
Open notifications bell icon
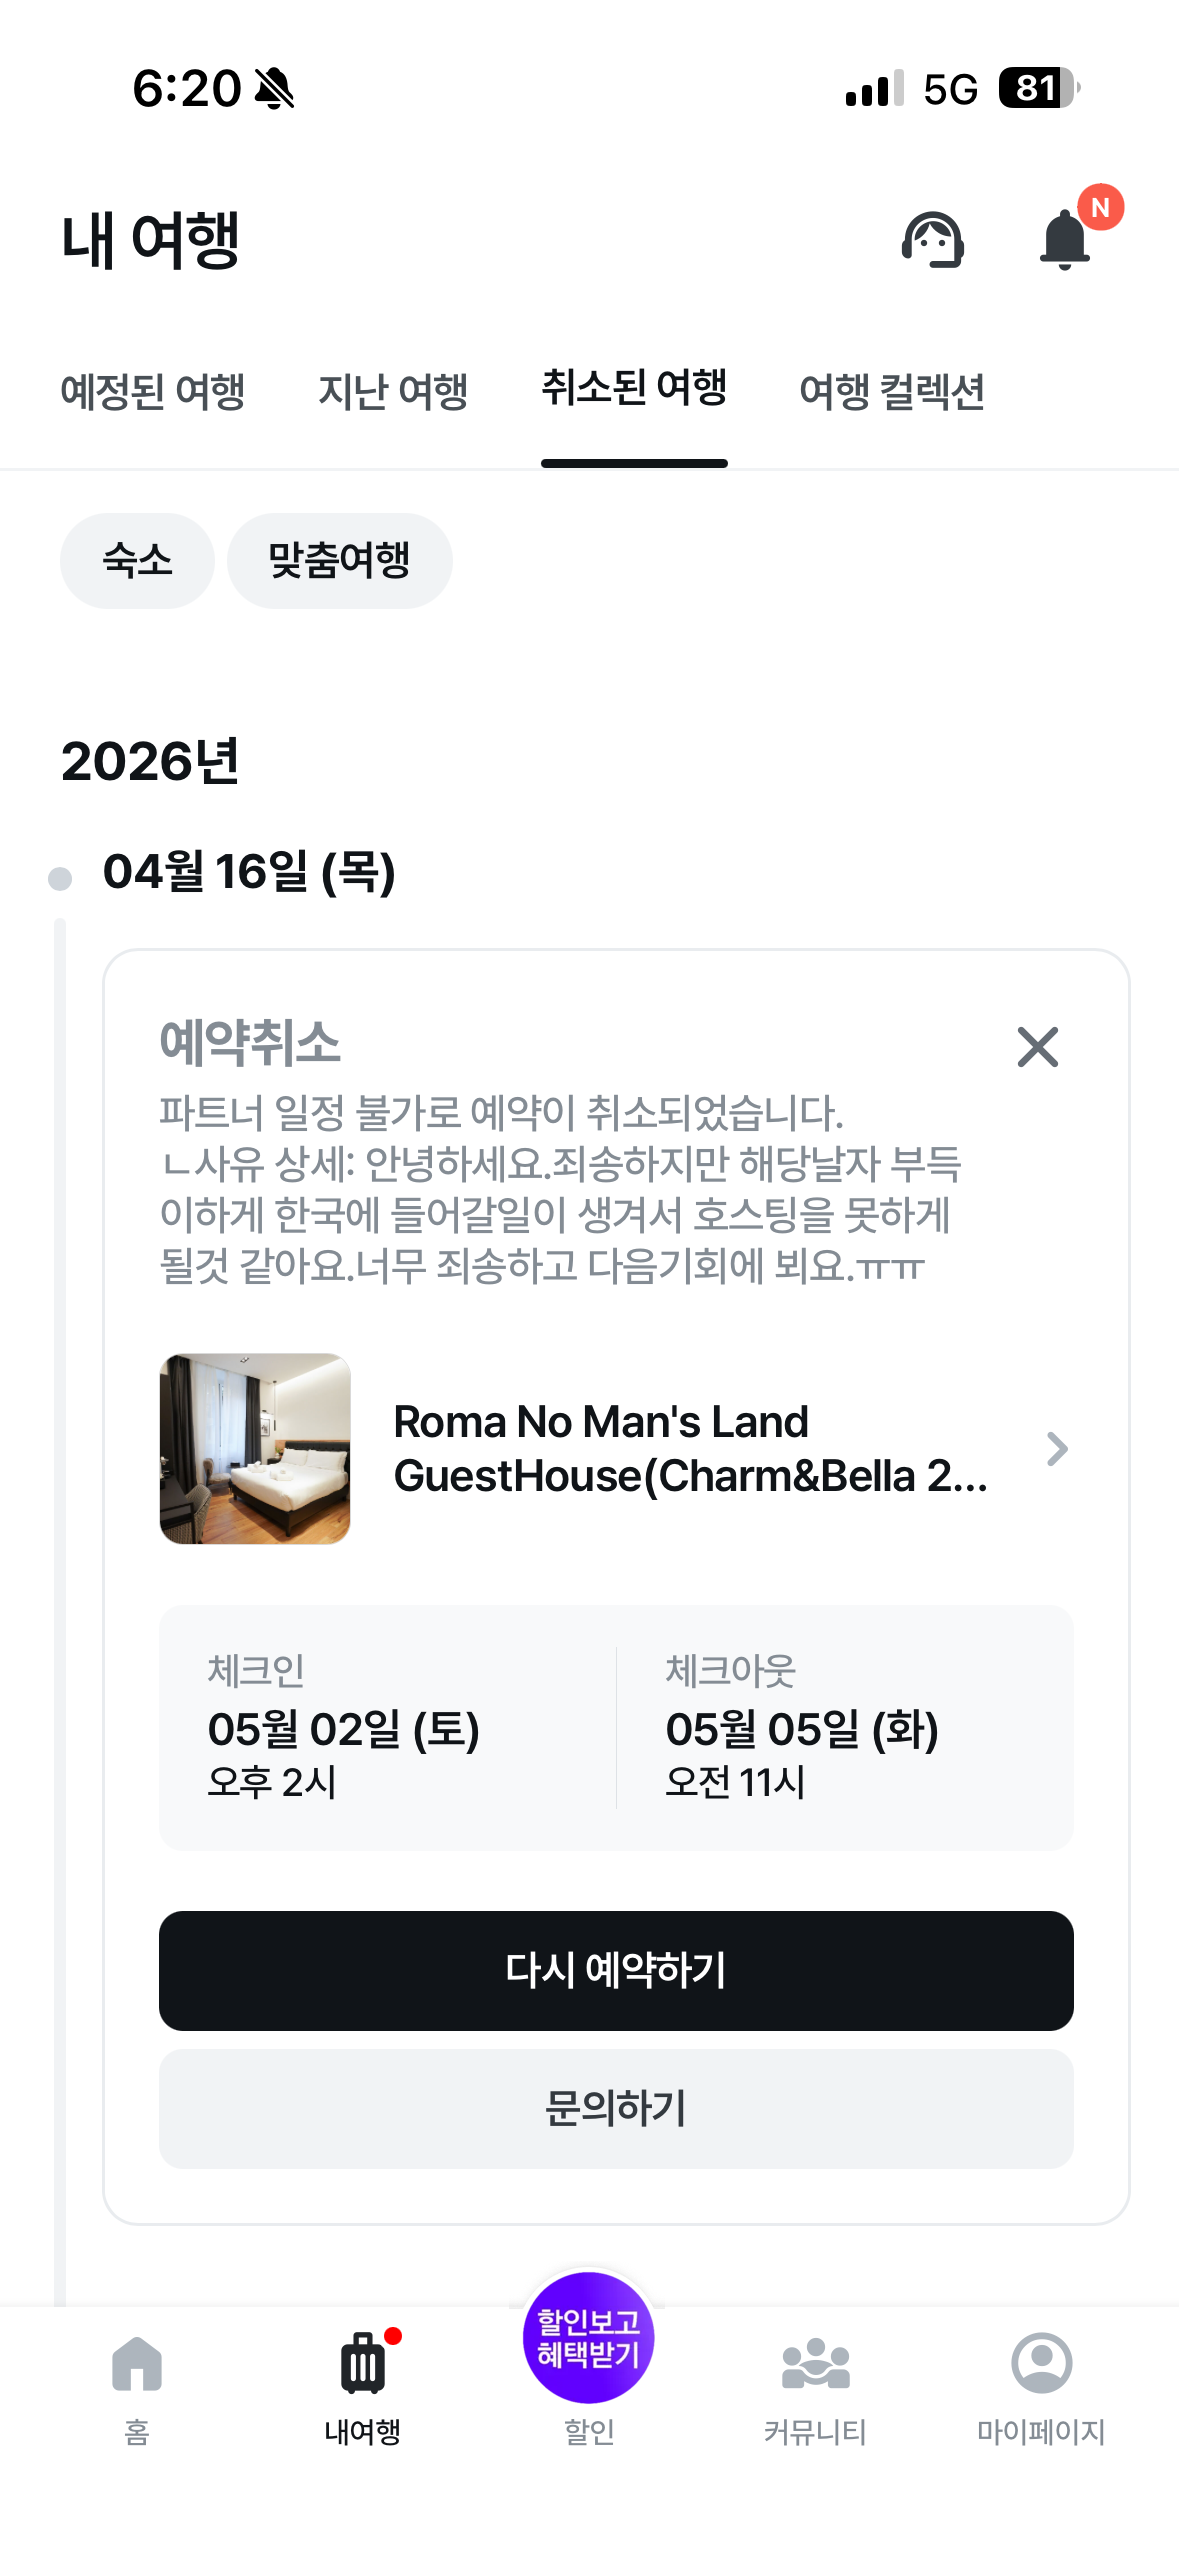click(x=1065, y=240)
